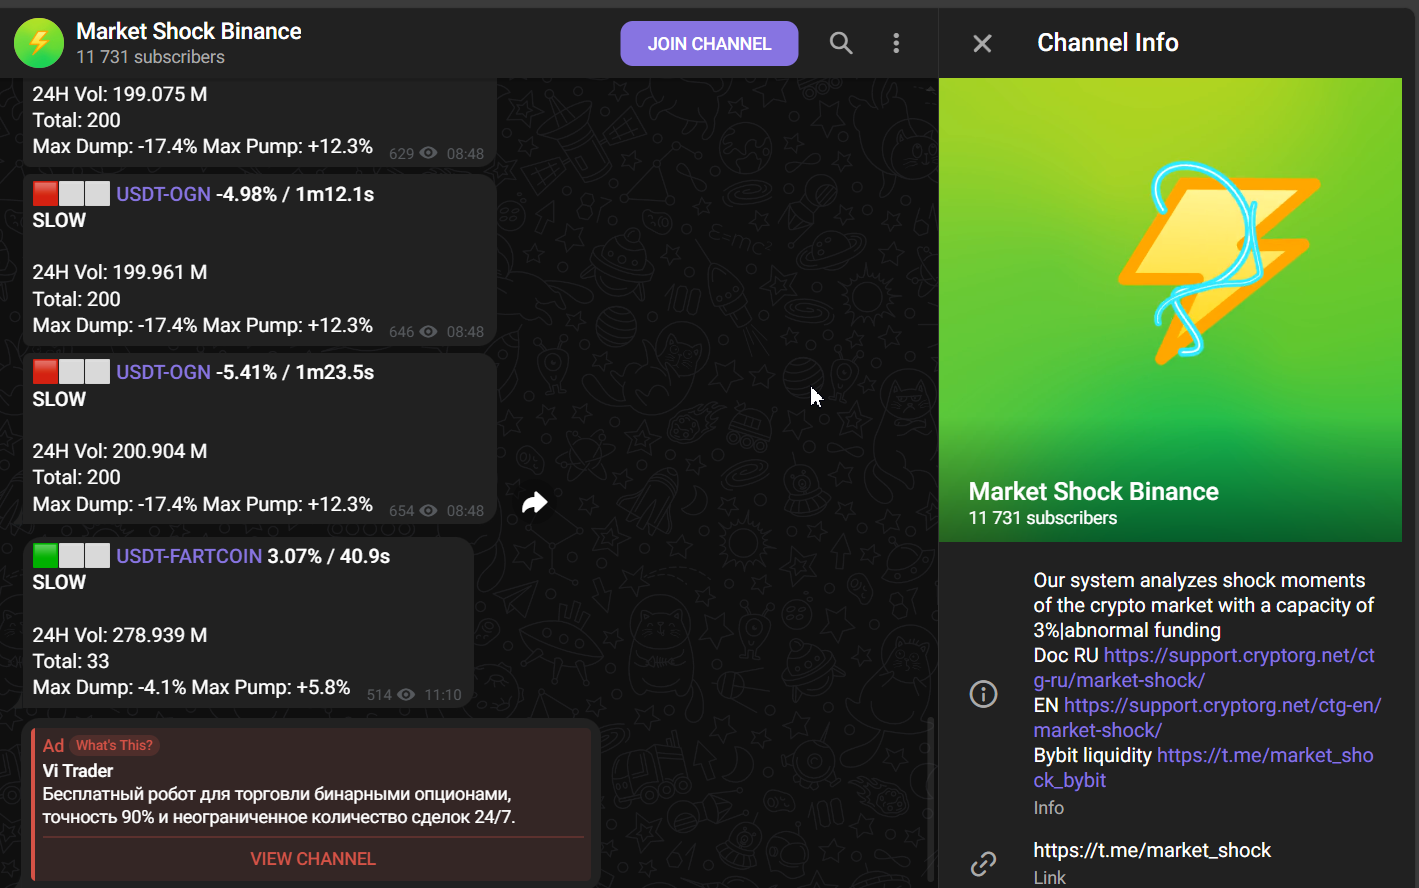Click the info icon in Channel Info
The width and height of the screenshot is (1419, 888).
pos(984,694)
